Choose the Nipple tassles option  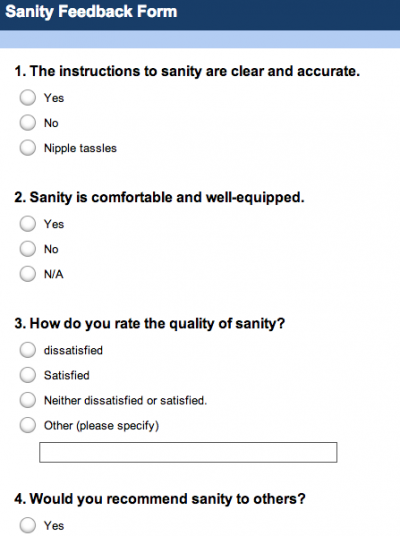coord(28,148)
